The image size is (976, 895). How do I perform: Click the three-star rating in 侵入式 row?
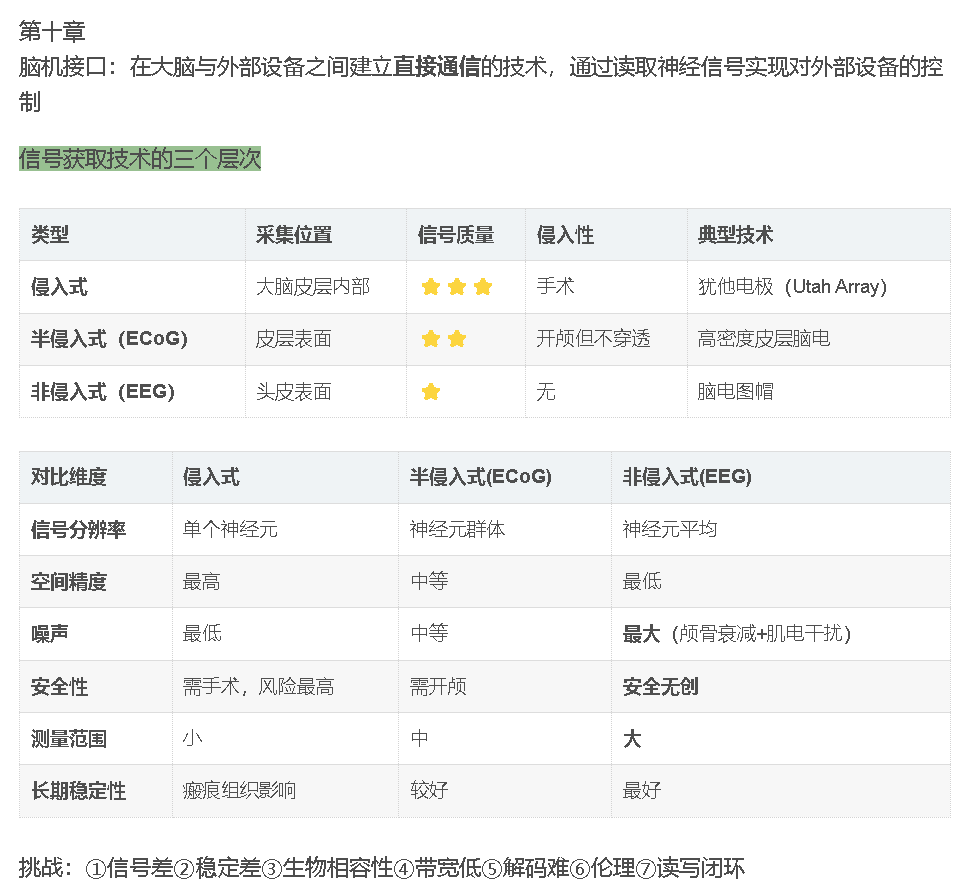click(x=457, y=287)
